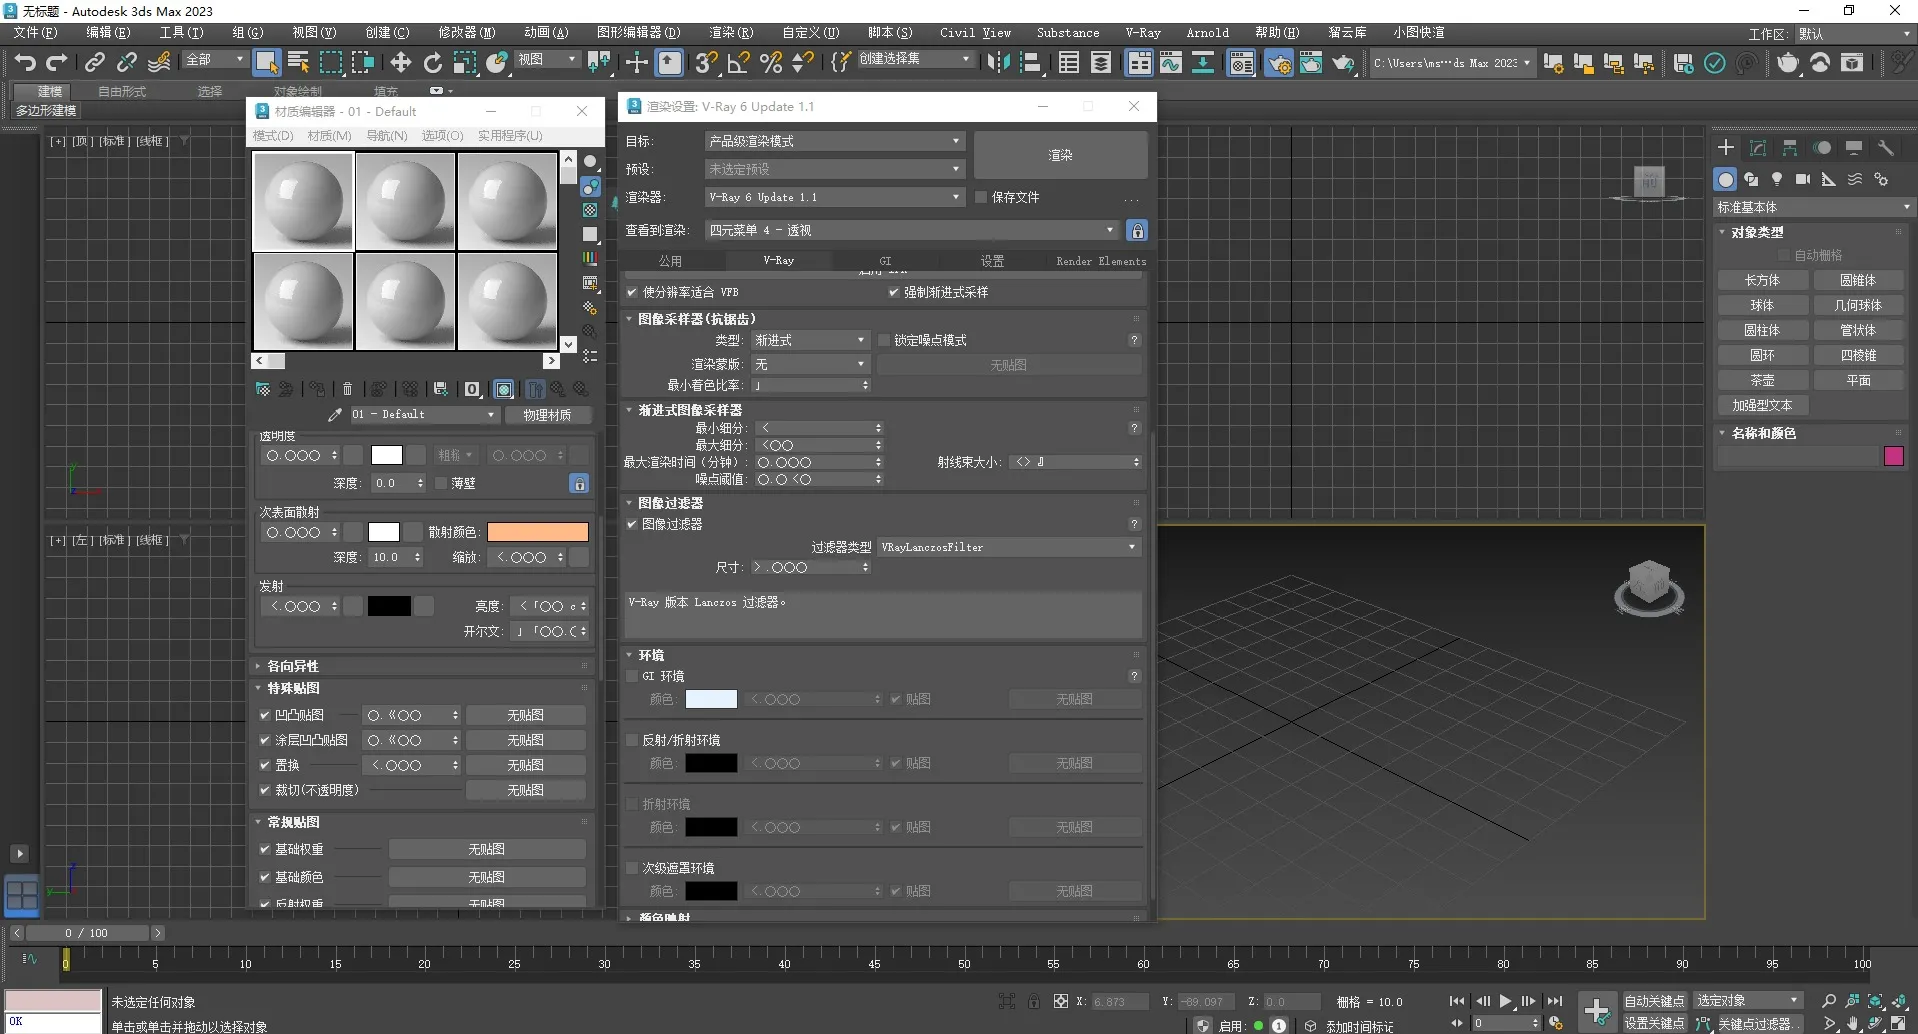Click the Render button

[x=1060, y=155]
